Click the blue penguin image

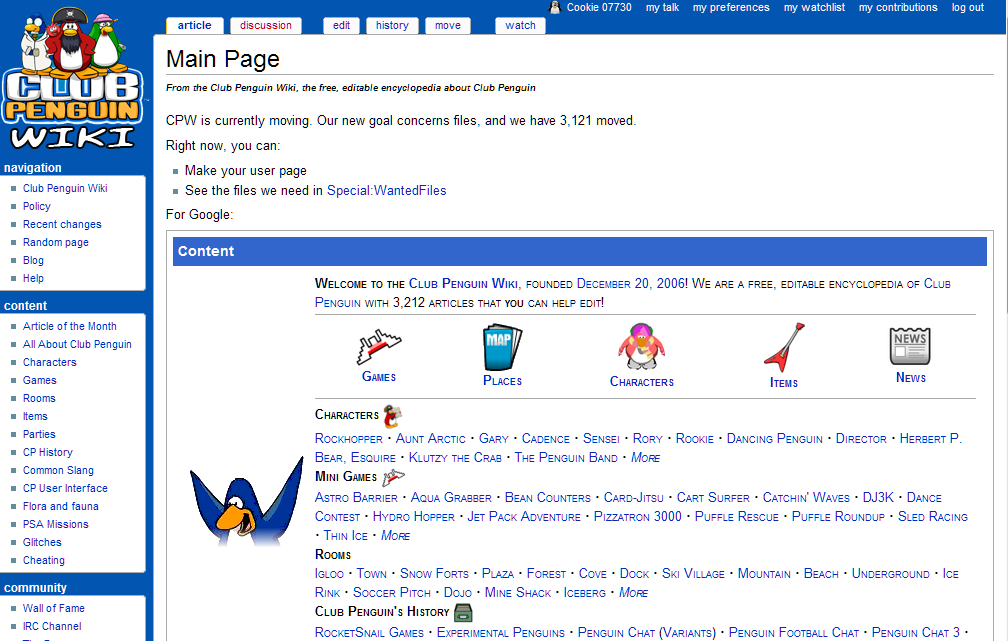(x=246, y=501)
